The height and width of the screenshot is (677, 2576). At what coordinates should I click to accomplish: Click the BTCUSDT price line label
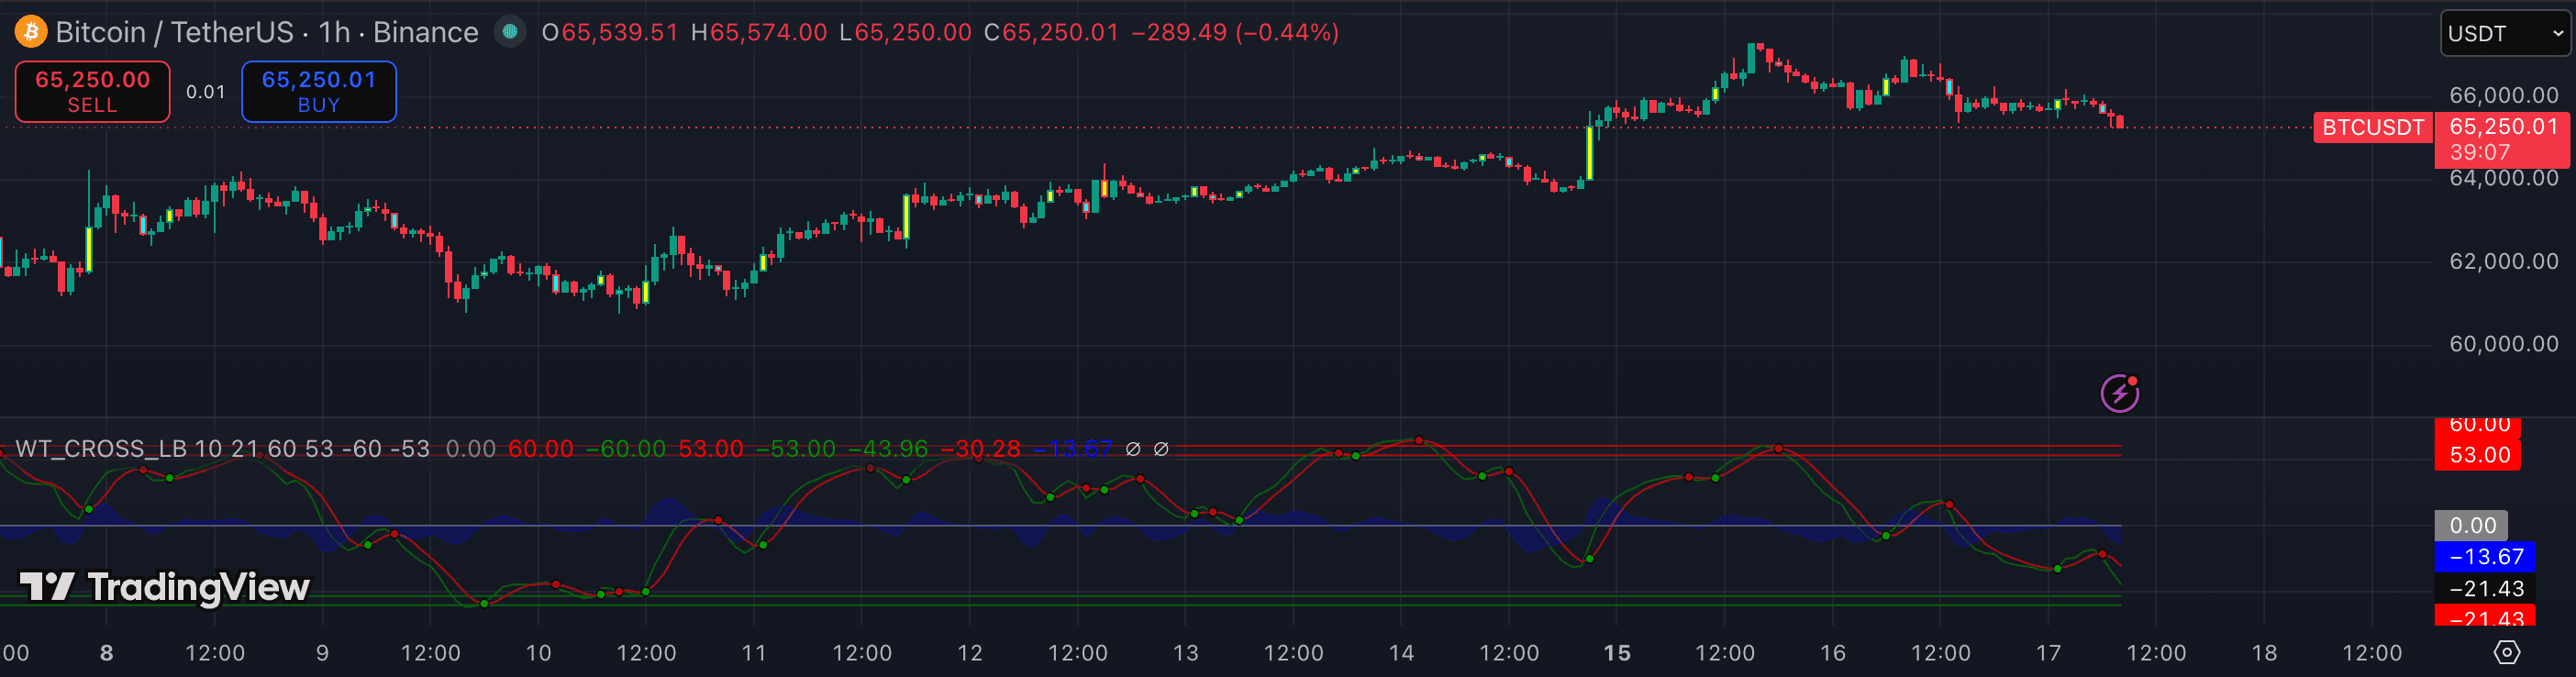(2372, 128)
